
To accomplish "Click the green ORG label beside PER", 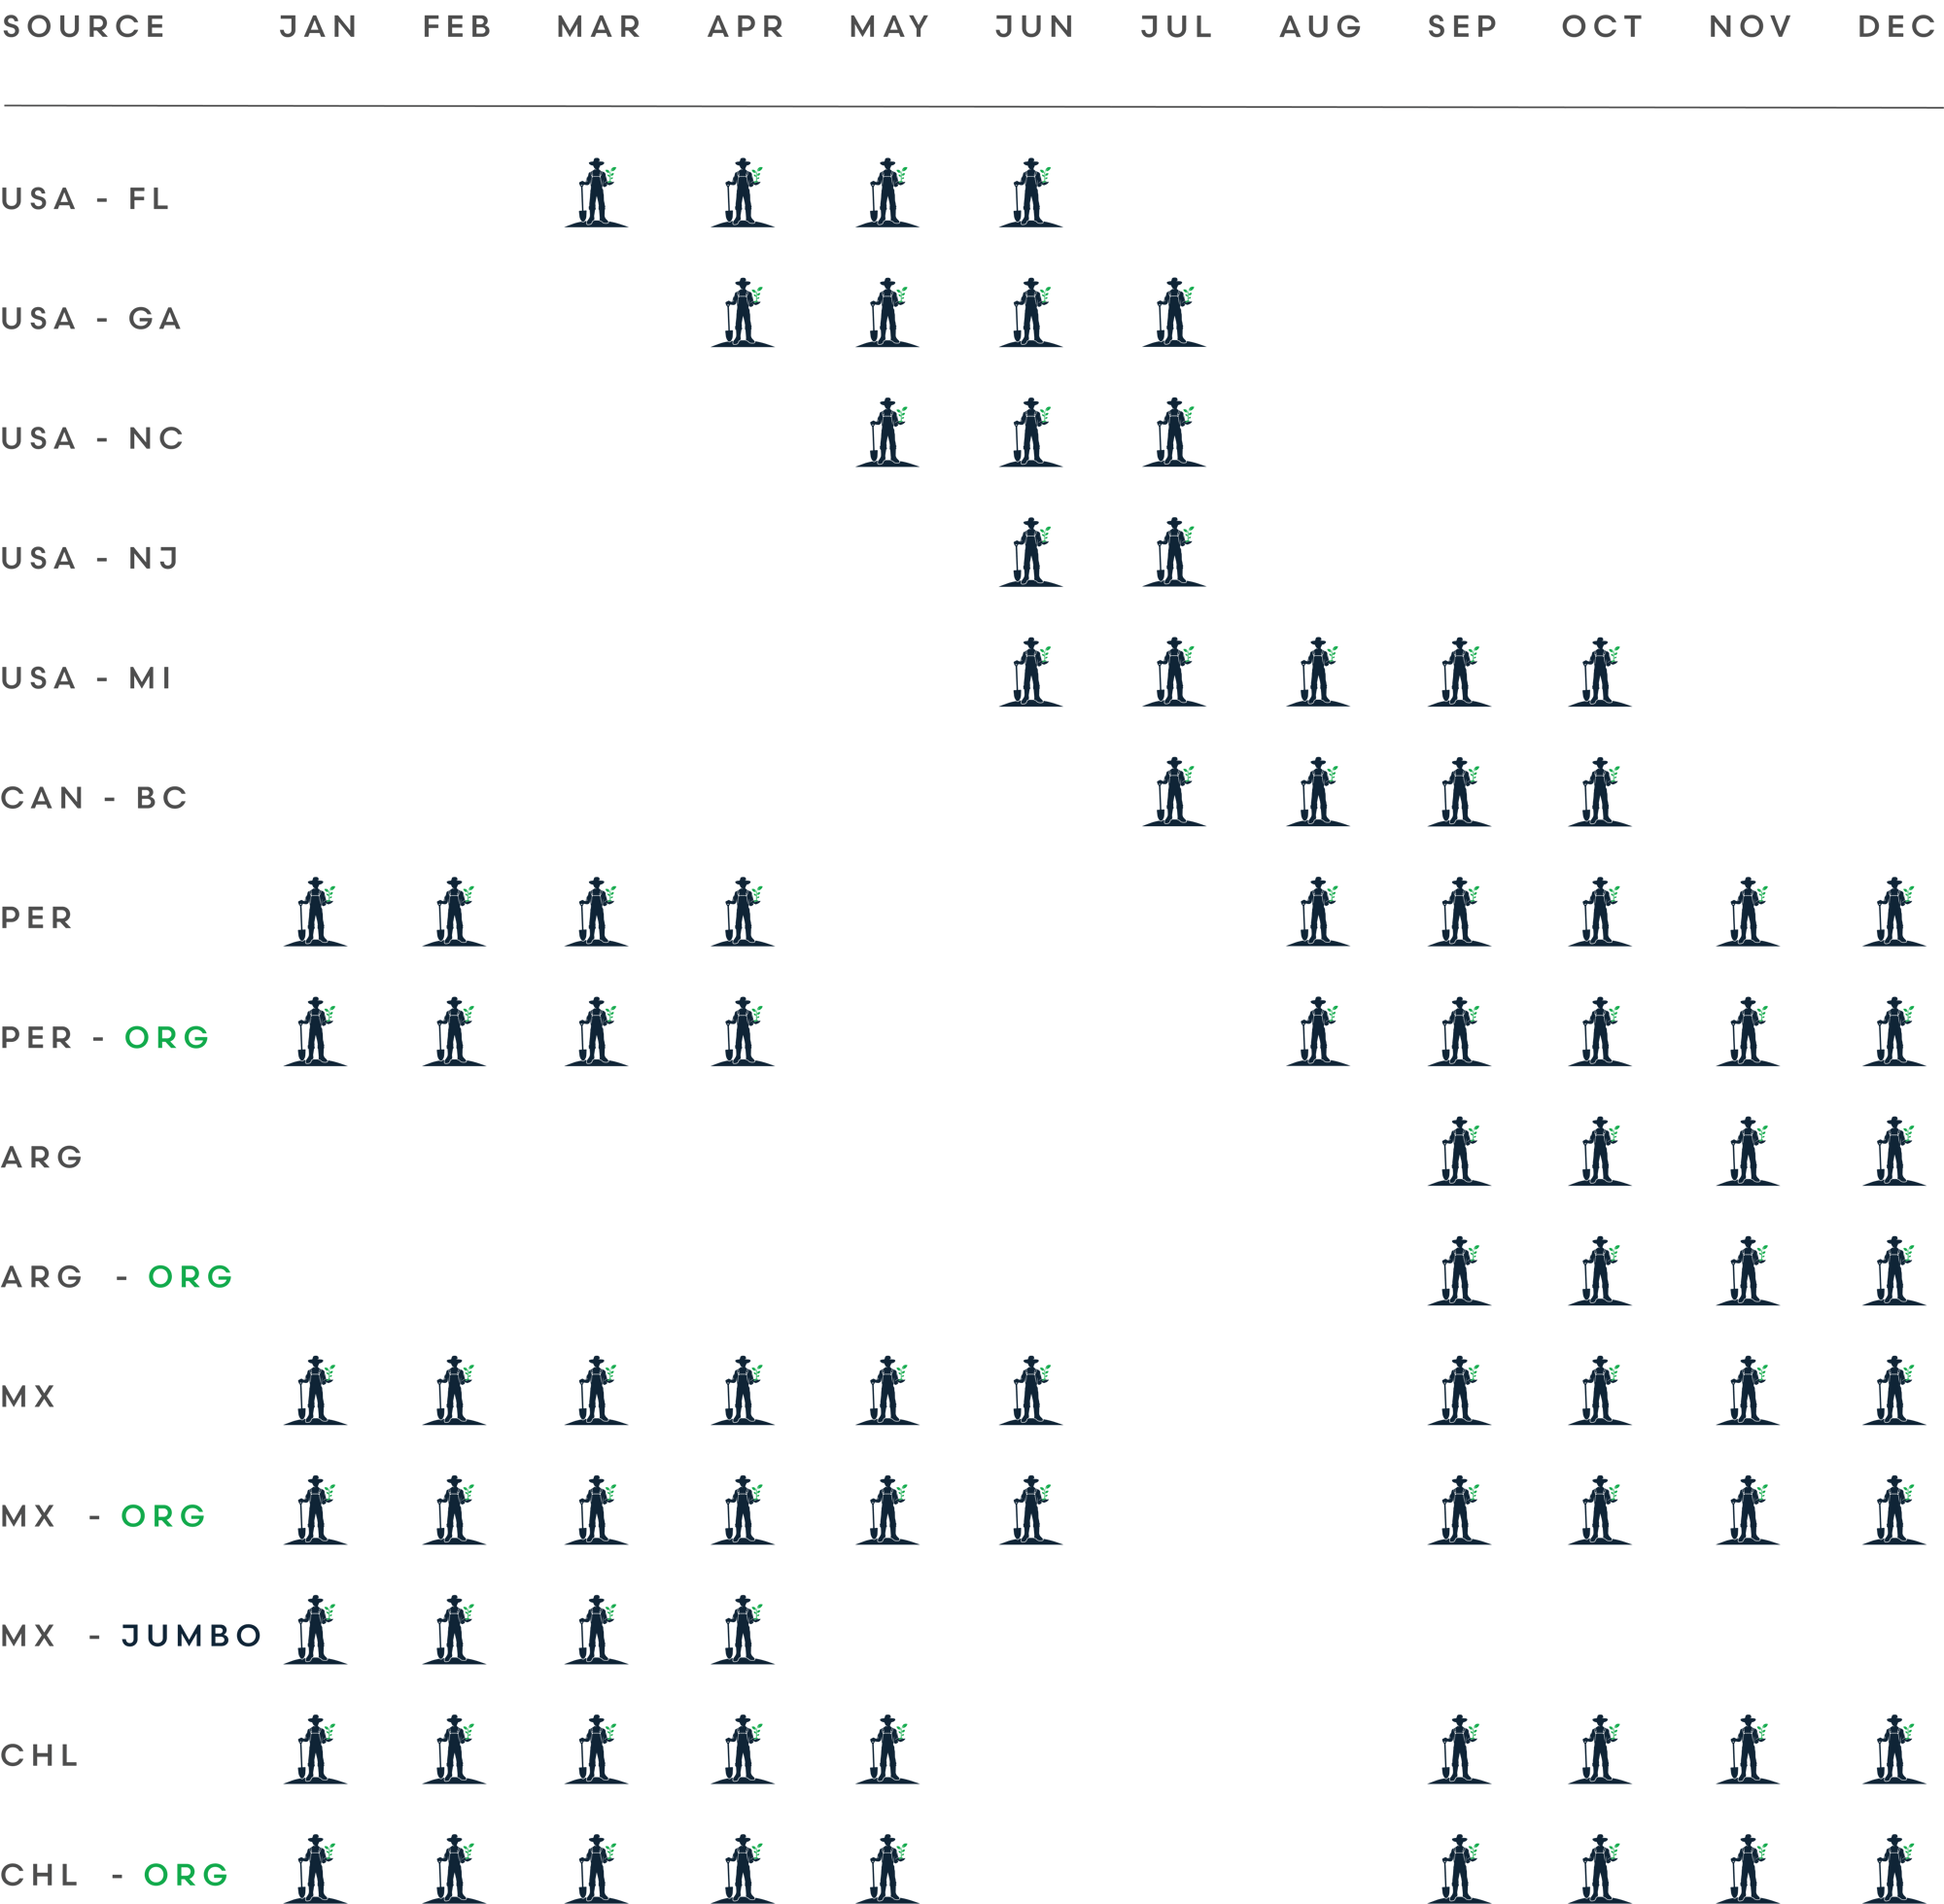I will 167,1038.
